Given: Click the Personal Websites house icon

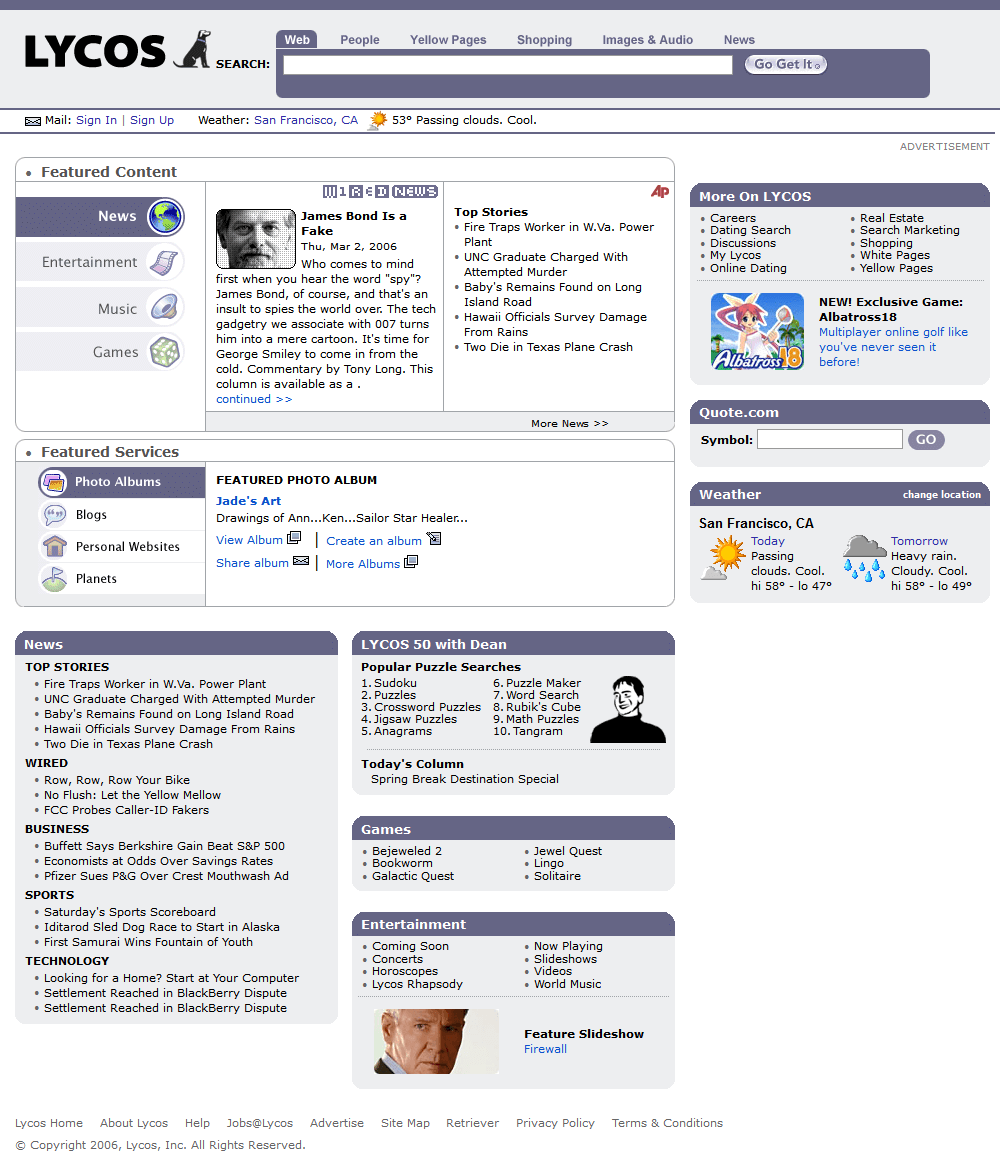Looking at the screenshot, I should [x=54, y=546].
